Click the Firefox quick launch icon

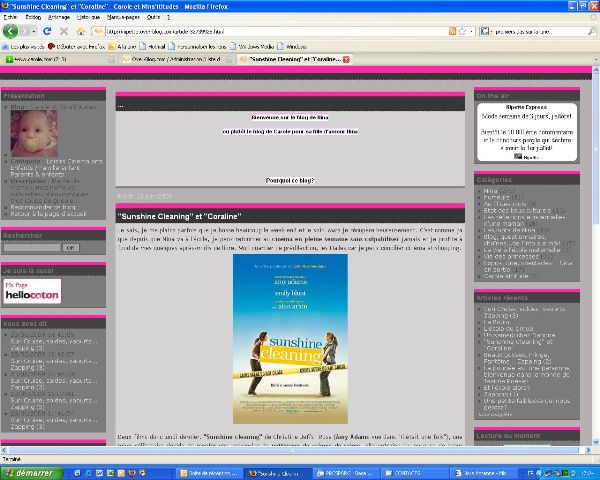pos(132,473)
